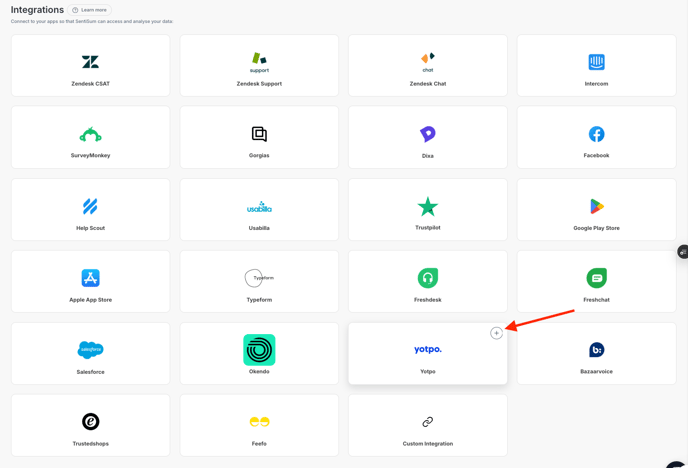
Task: Click the Salesforce label text
Action: click(x=90, y=372)
